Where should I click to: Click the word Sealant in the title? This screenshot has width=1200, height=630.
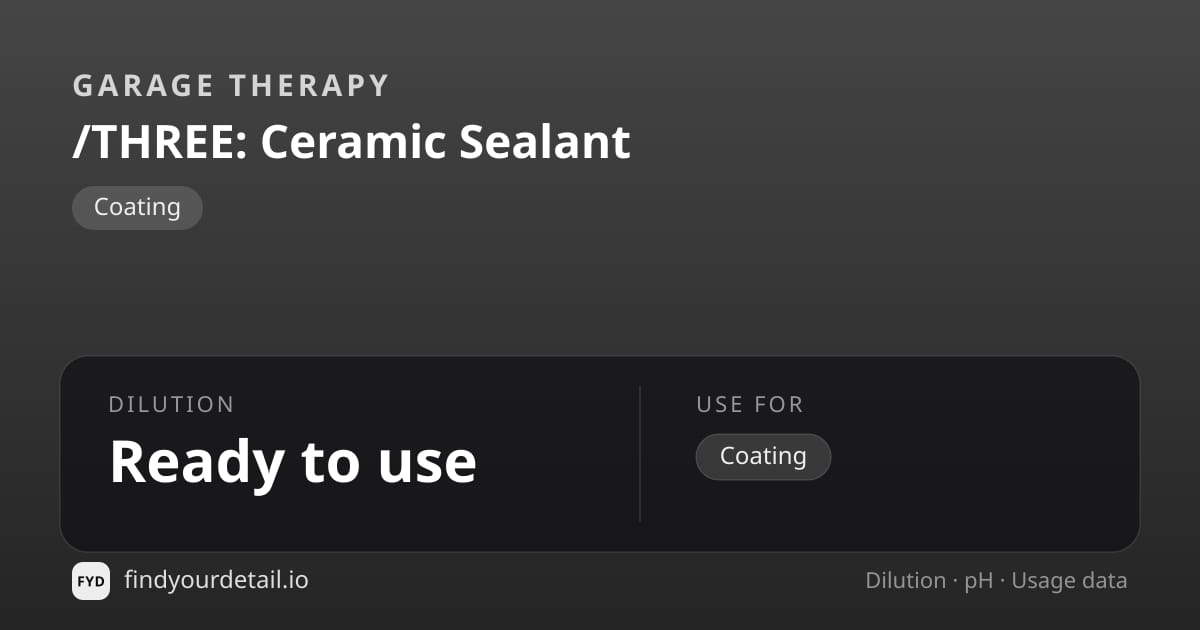pos(545,142)
